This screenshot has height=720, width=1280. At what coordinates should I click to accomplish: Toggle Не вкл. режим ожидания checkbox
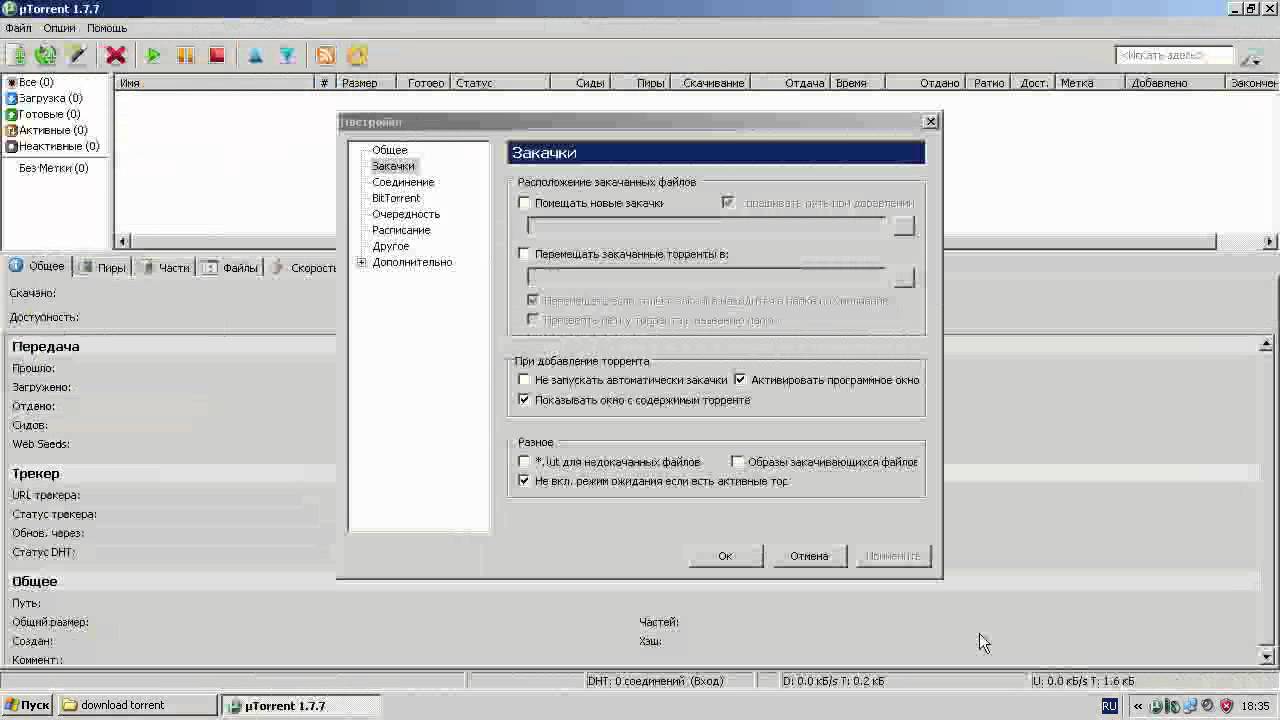coord(524,481)
